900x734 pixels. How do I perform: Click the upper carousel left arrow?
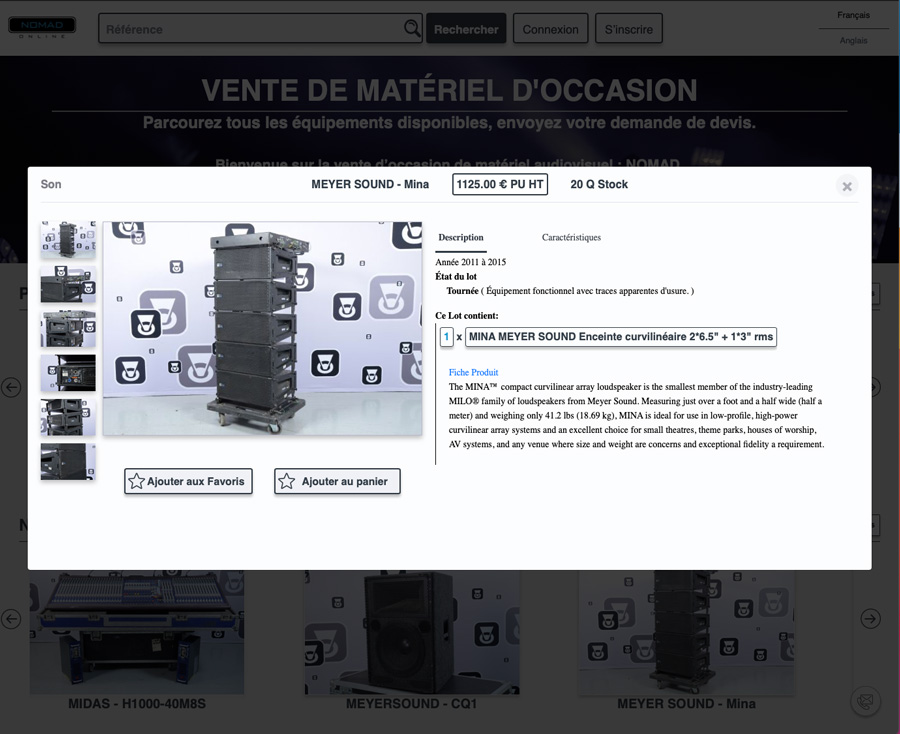click(11, 387)
